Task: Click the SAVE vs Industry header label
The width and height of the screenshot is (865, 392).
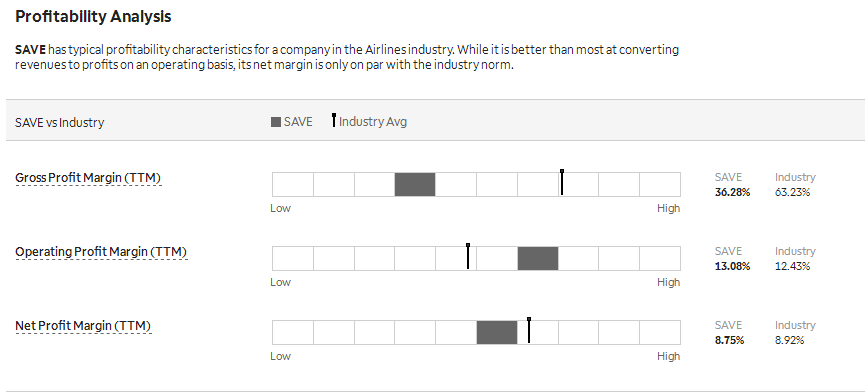Action: pyautogui.click(x=60, y=122)
